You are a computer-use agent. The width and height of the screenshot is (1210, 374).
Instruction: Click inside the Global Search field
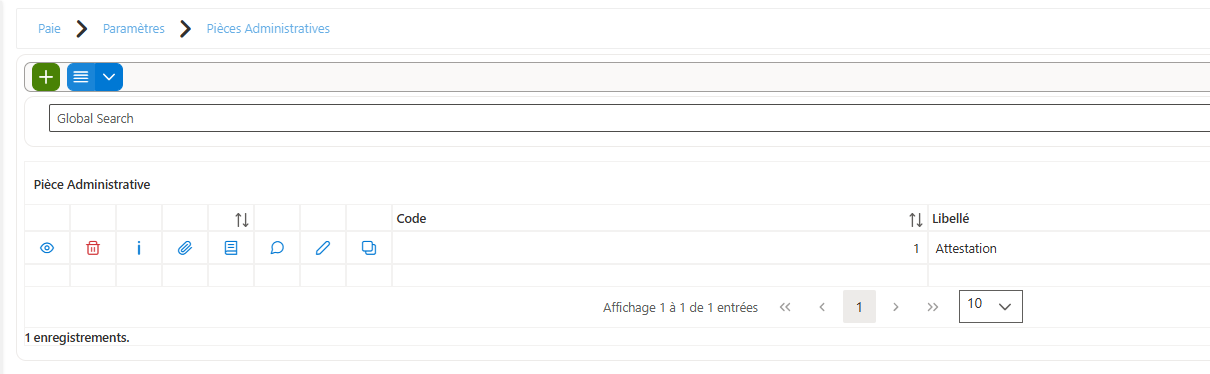629,118
